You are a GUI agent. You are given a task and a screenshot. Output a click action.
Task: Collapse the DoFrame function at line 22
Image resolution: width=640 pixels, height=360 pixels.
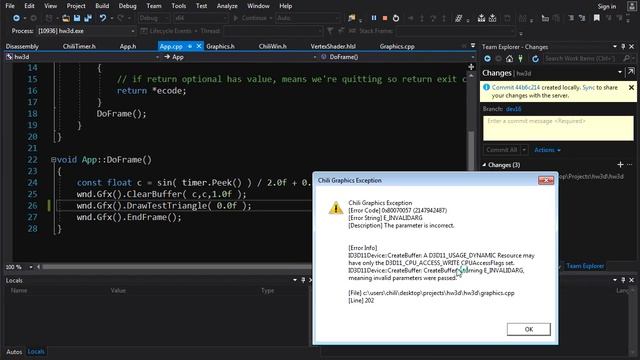(x=53, y=160)
